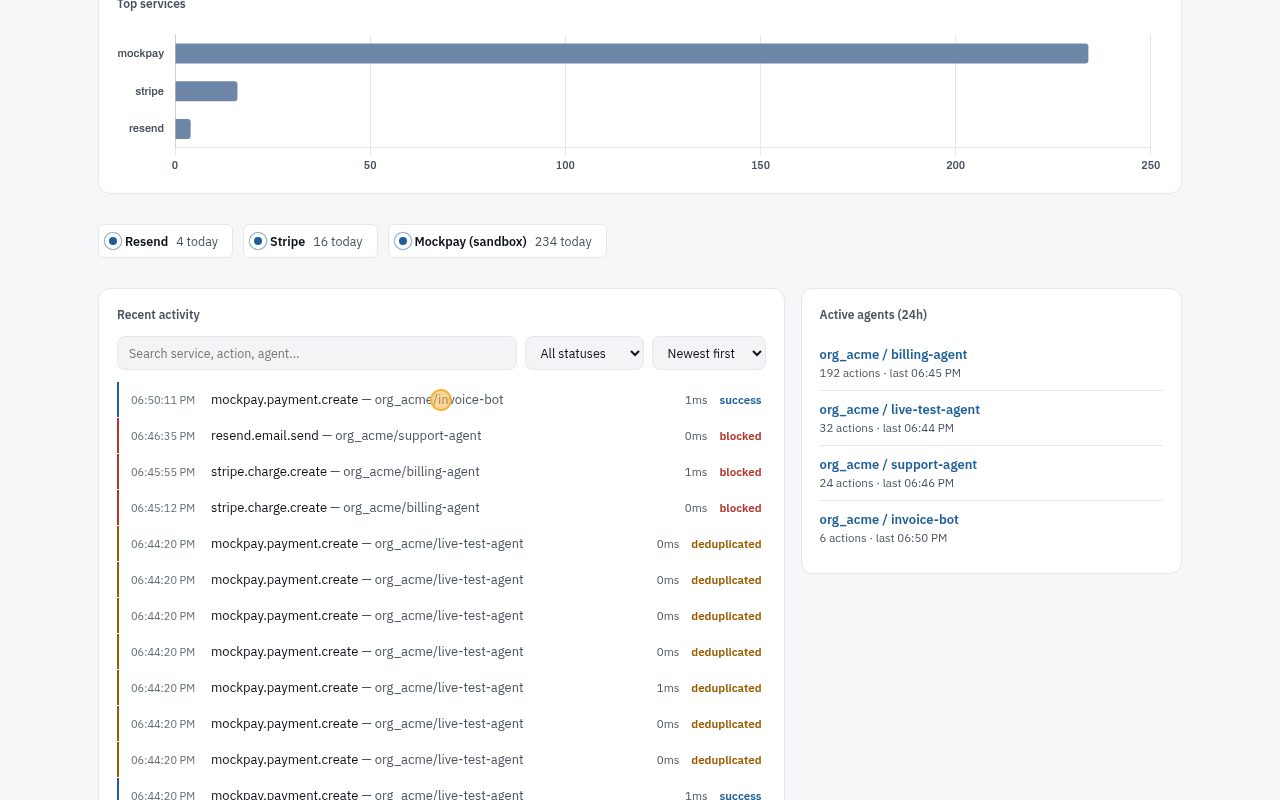This screenshot has height=800, width=1280.
Task: Open org_acme / support-agent link
Action: coord(898,464)
